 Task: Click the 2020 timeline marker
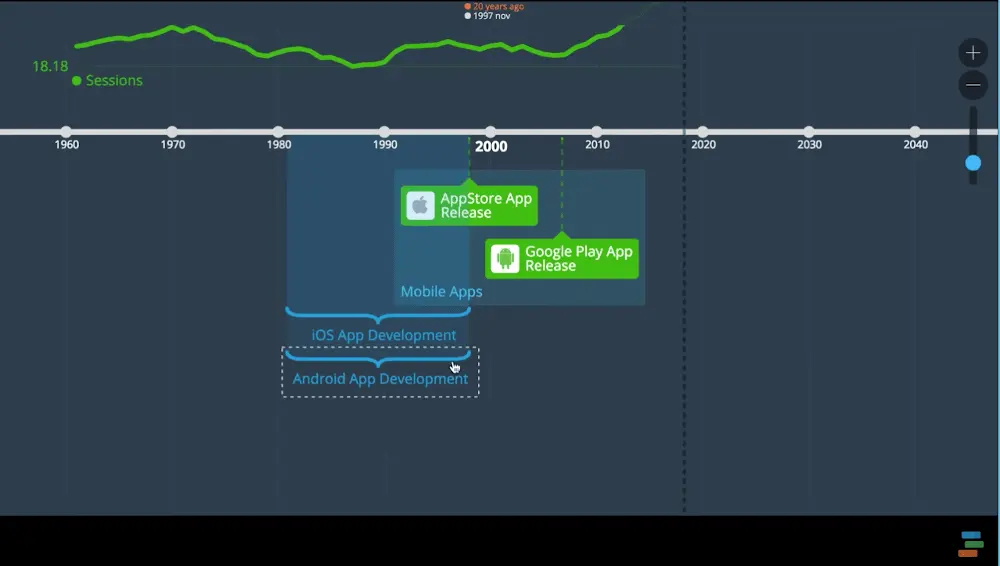[x=702, y=131]
